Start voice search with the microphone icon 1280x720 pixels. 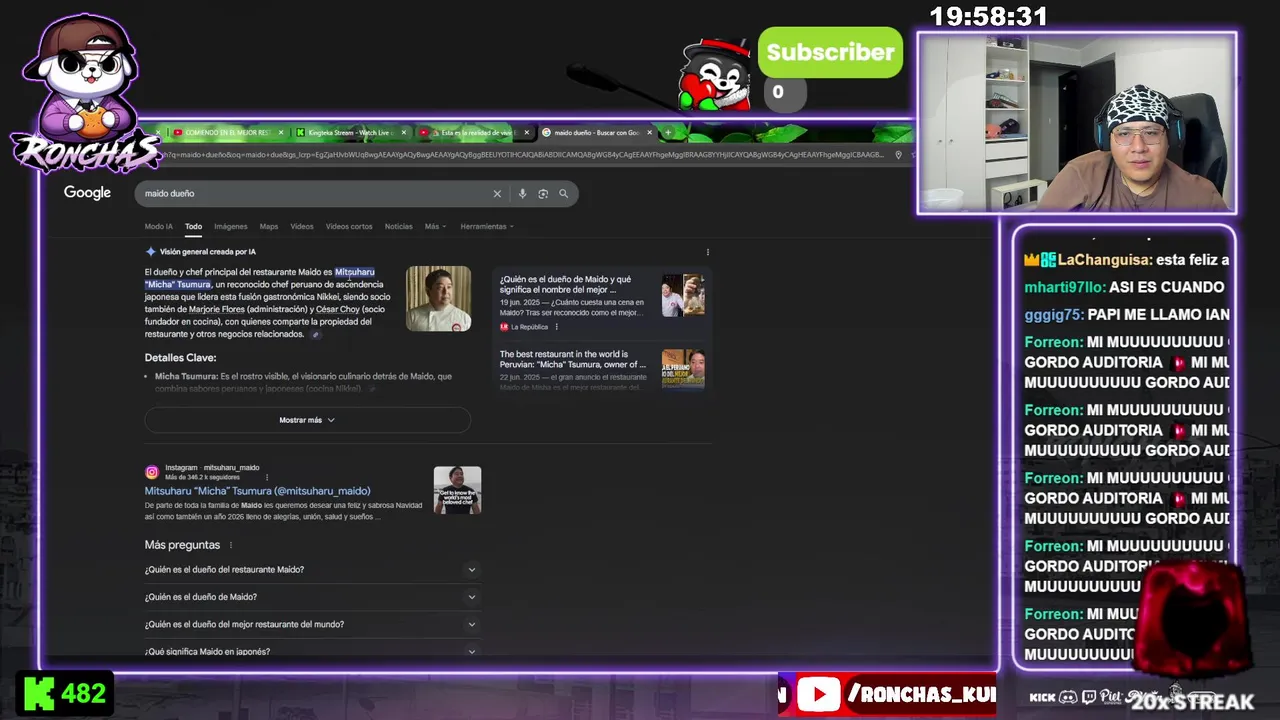[522, 194]
